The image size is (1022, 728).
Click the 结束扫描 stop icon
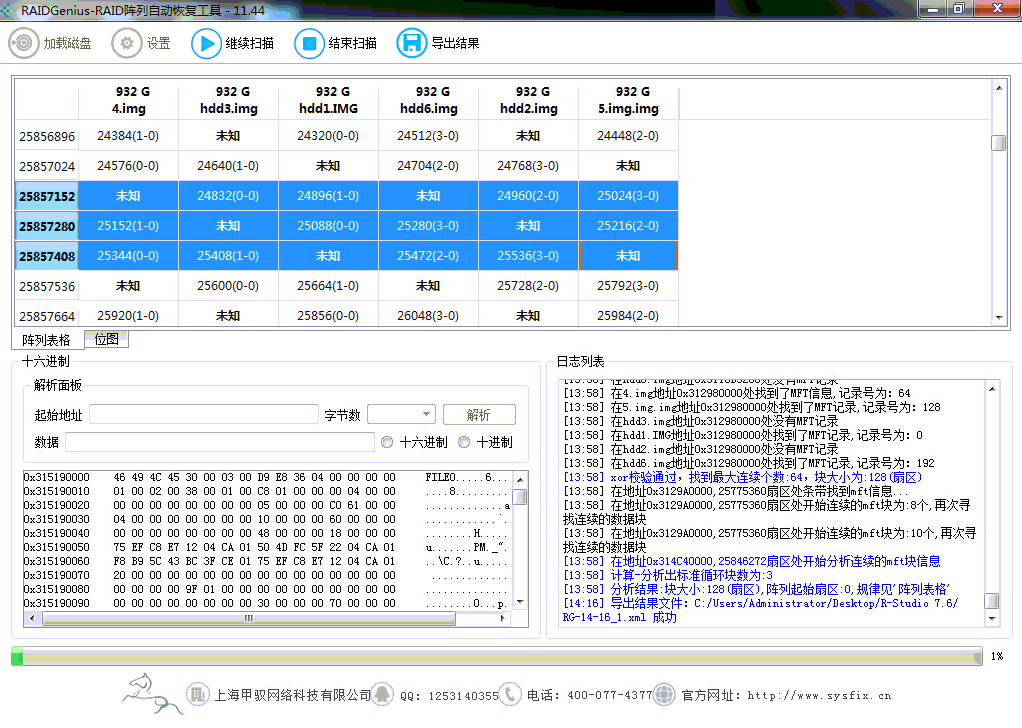pos(309,43)
